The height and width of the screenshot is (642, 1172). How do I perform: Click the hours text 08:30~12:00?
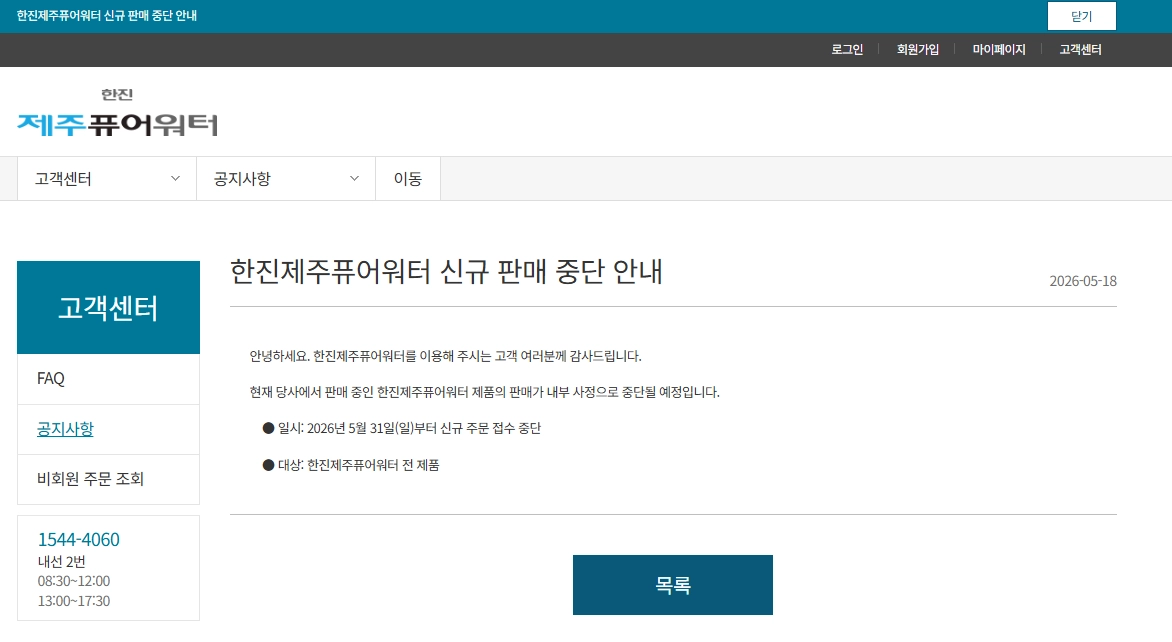coord(74,581)
